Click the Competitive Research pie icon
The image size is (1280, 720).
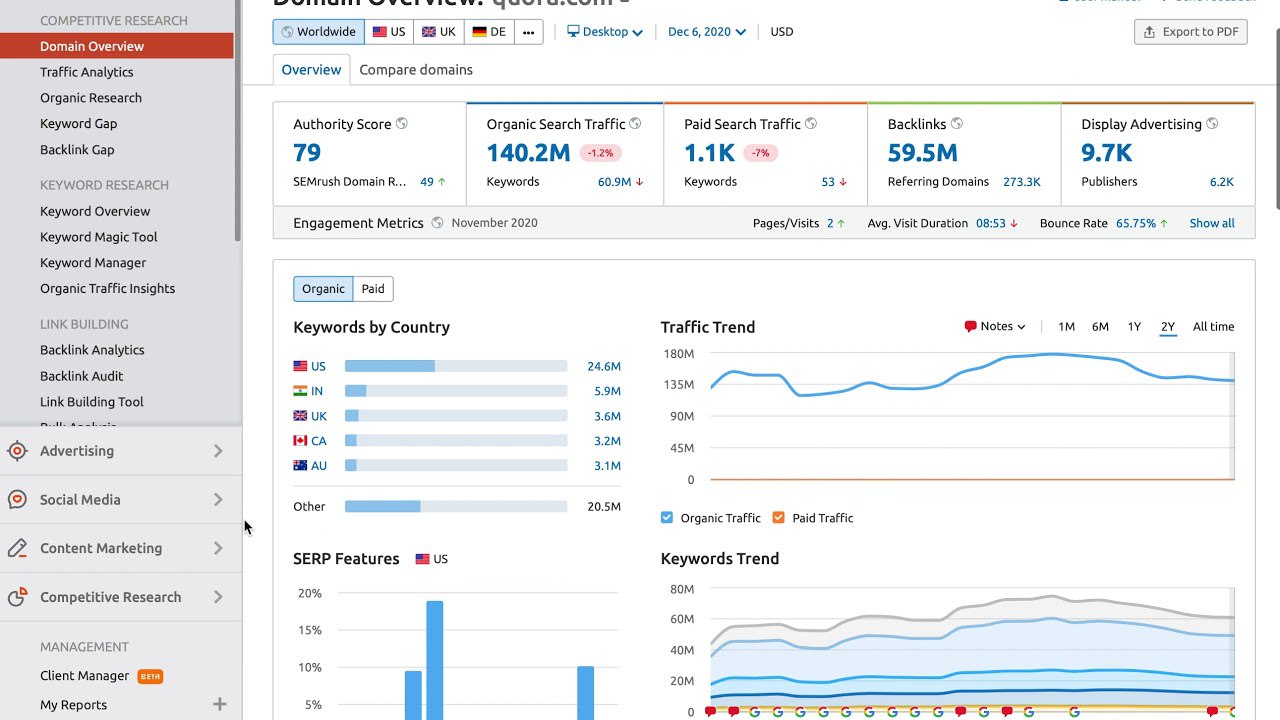pos(17,597)
